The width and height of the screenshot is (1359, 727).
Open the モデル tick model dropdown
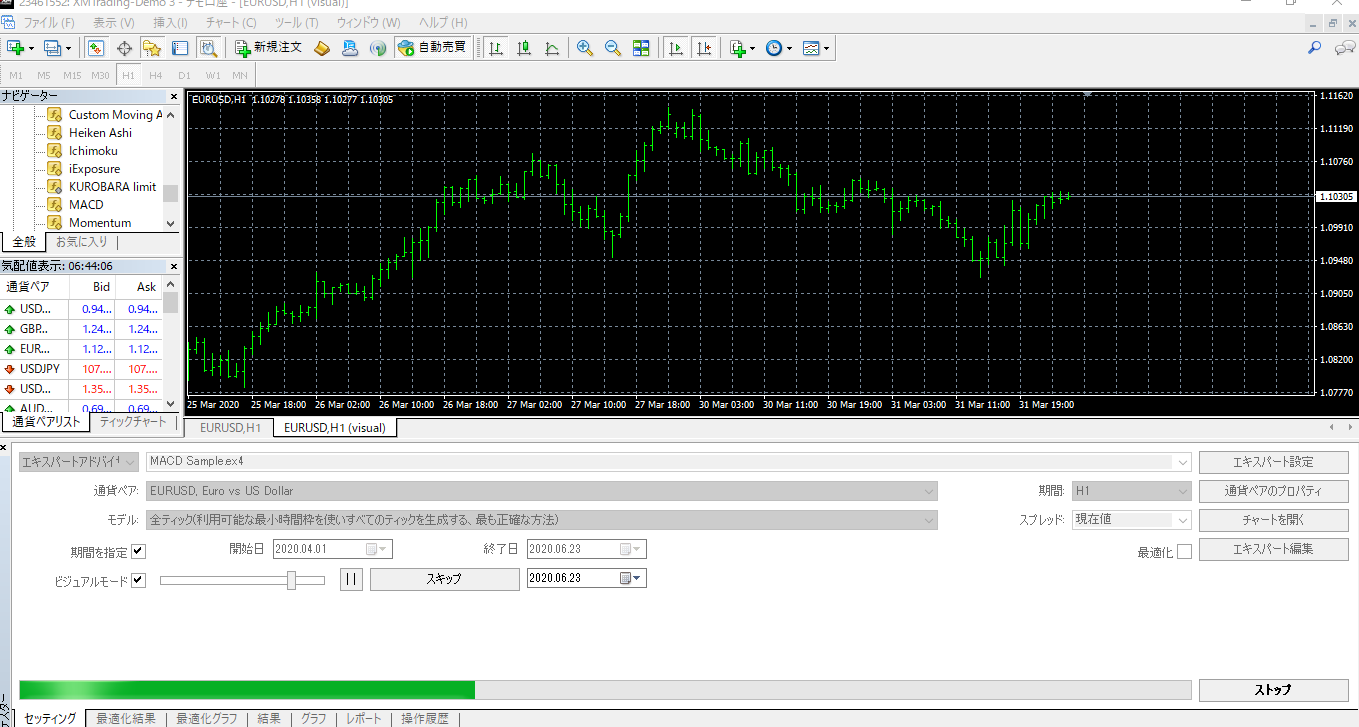pyautogui.click(x=930, y=520)
